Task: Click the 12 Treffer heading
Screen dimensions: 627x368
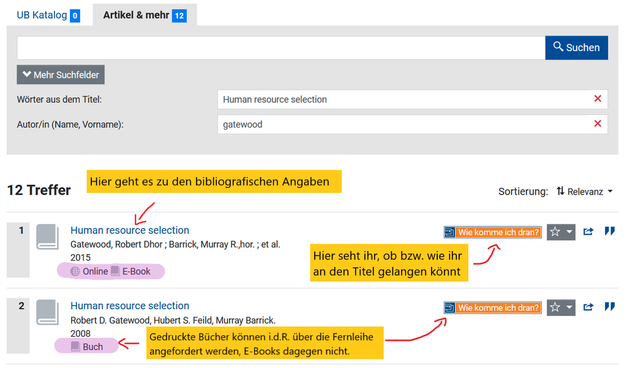Action: tap(39, 190)
